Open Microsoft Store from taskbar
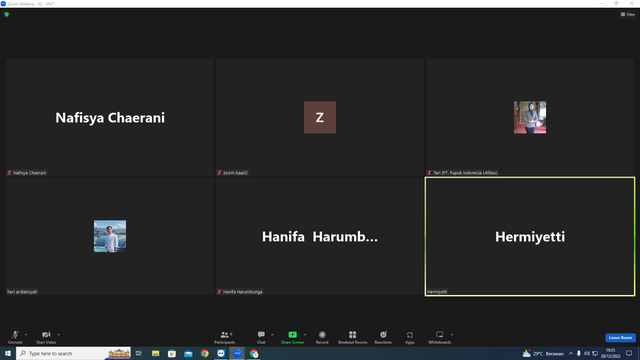The width and height of the screenshot is (640, 360). point(172,353)
